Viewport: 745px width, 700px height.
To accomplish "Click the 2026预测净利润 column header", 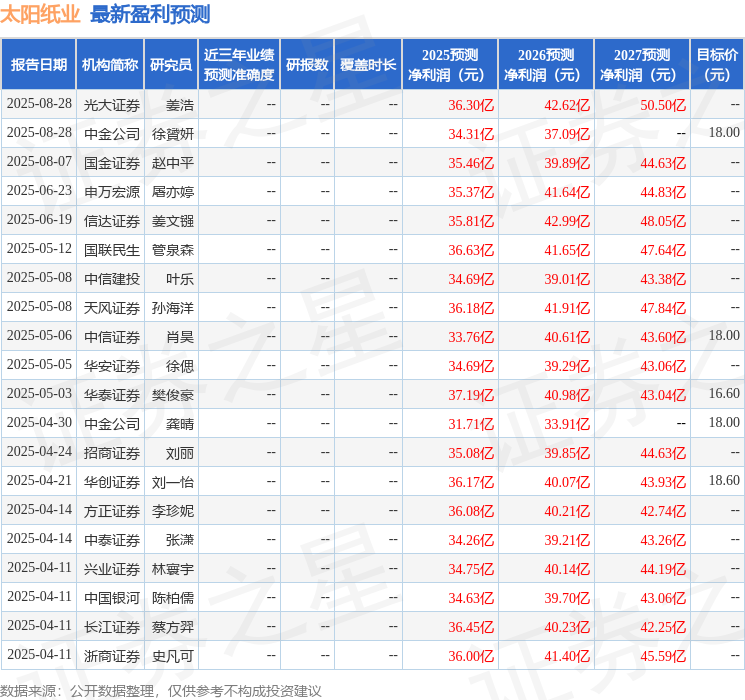I will coord(546,65).
